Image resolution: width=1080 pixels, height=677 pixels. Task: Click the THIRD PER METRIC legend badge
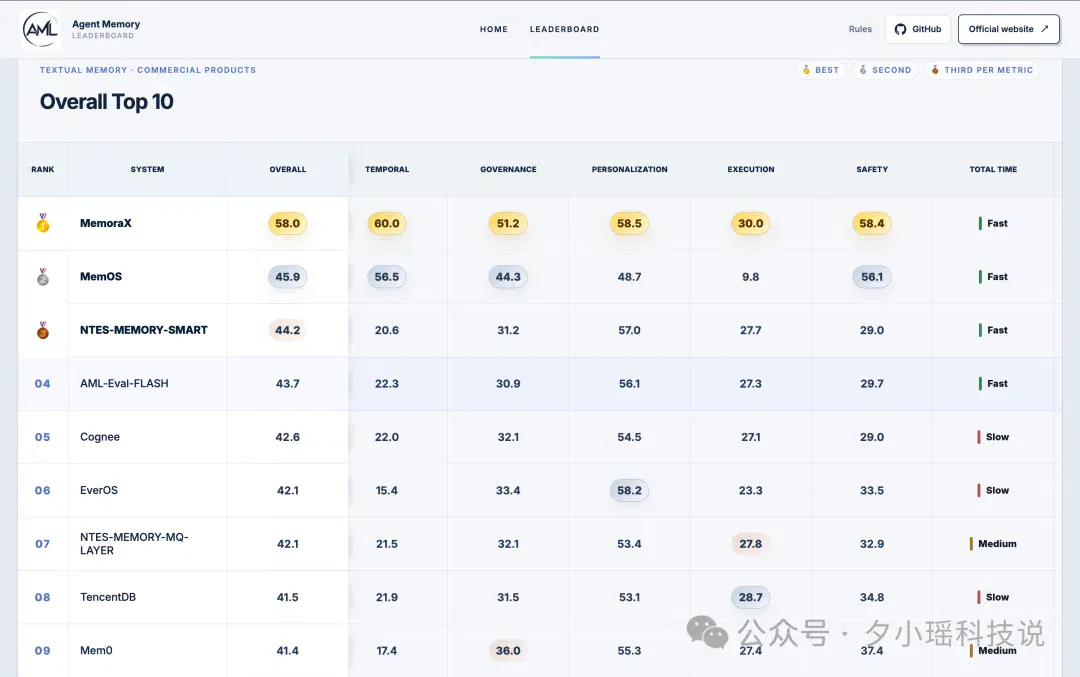coord(982,70)
